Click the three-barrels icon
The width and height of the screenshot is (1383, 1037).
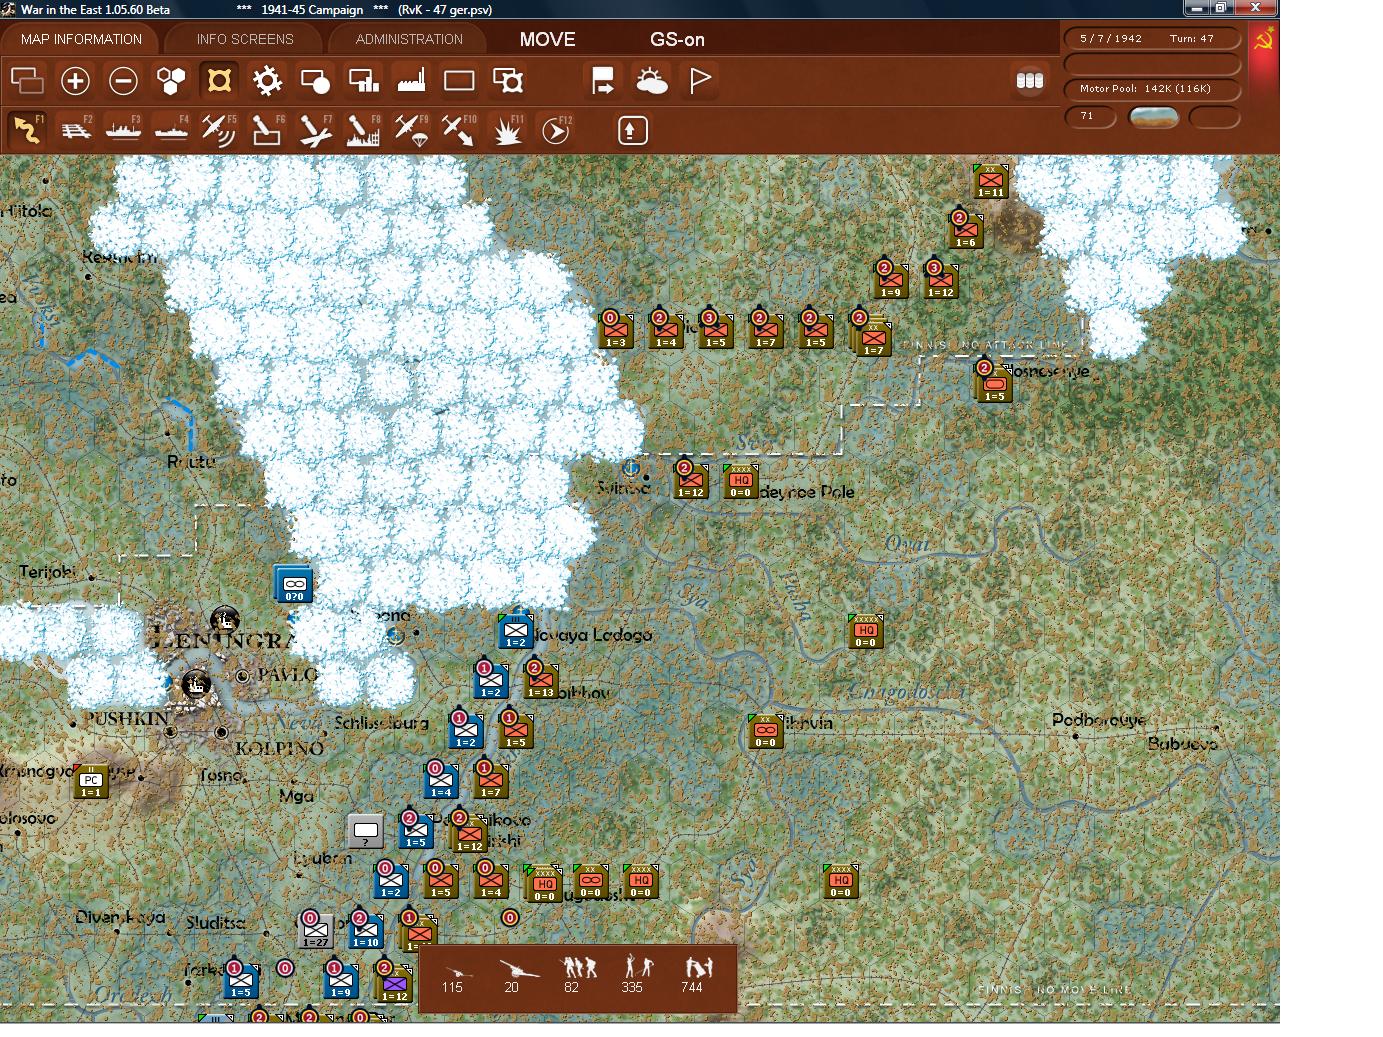click(x=1029, y=80)
